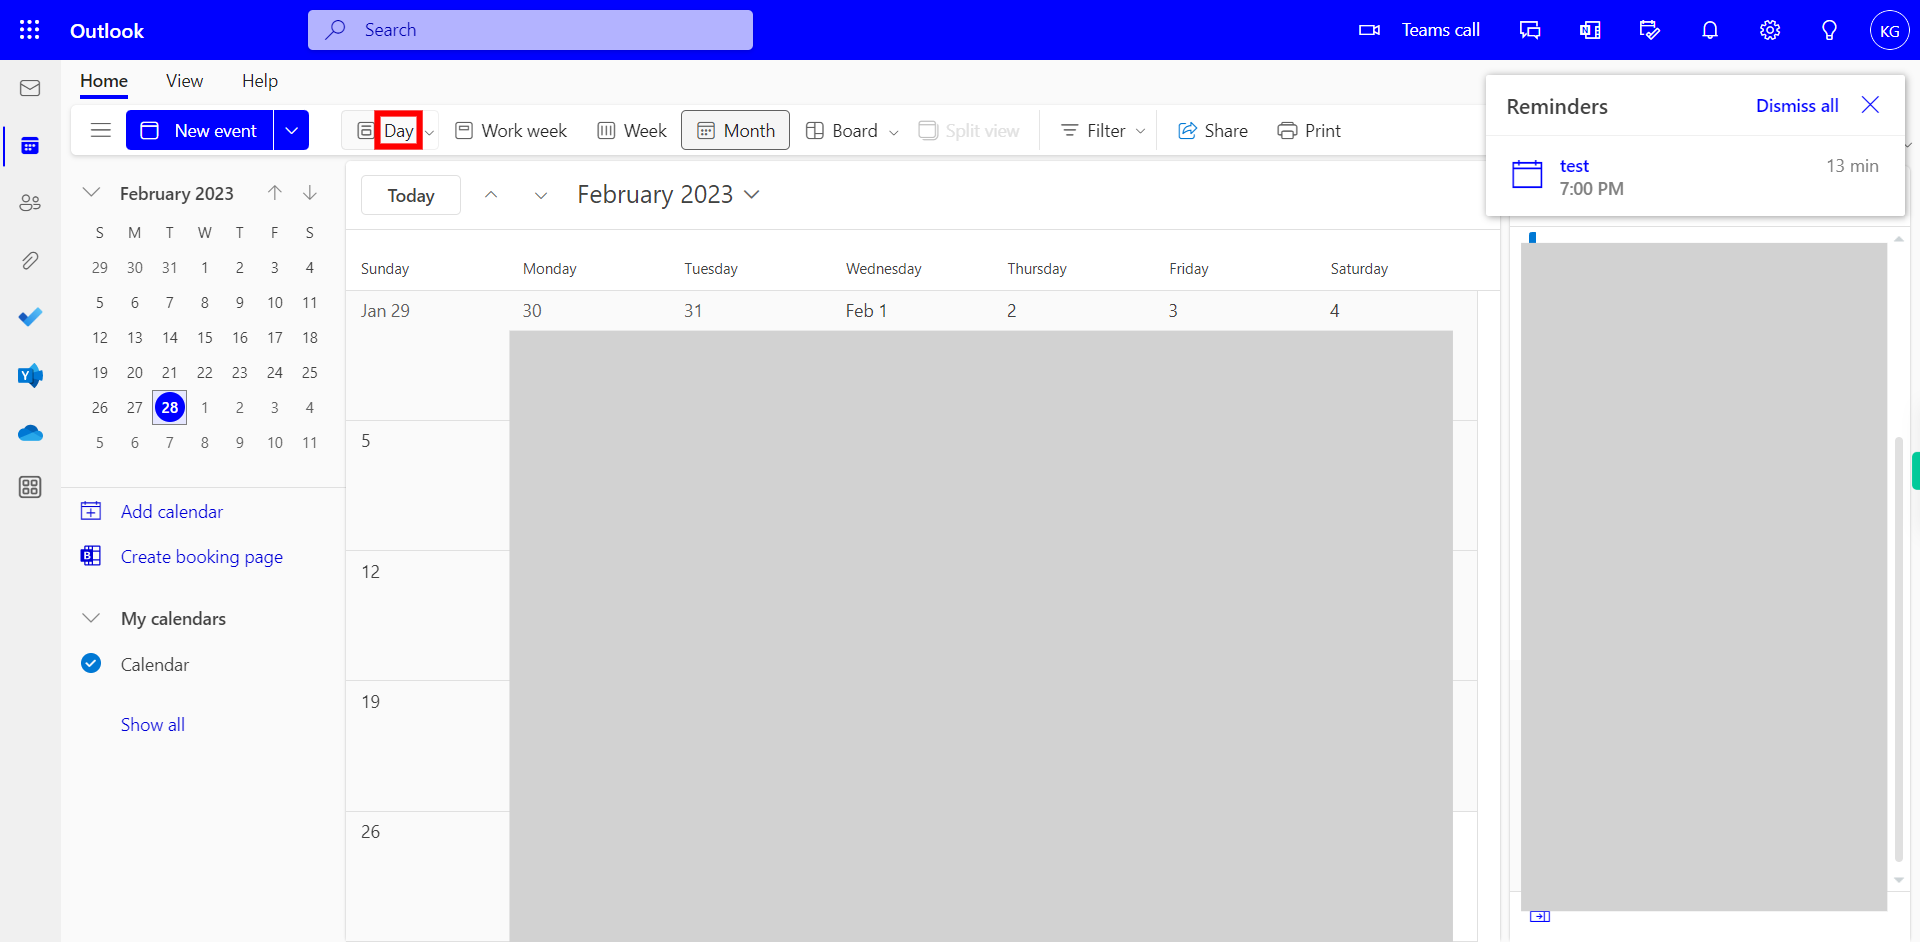Expand the Day view dropdown arrow

click(429, 132)
